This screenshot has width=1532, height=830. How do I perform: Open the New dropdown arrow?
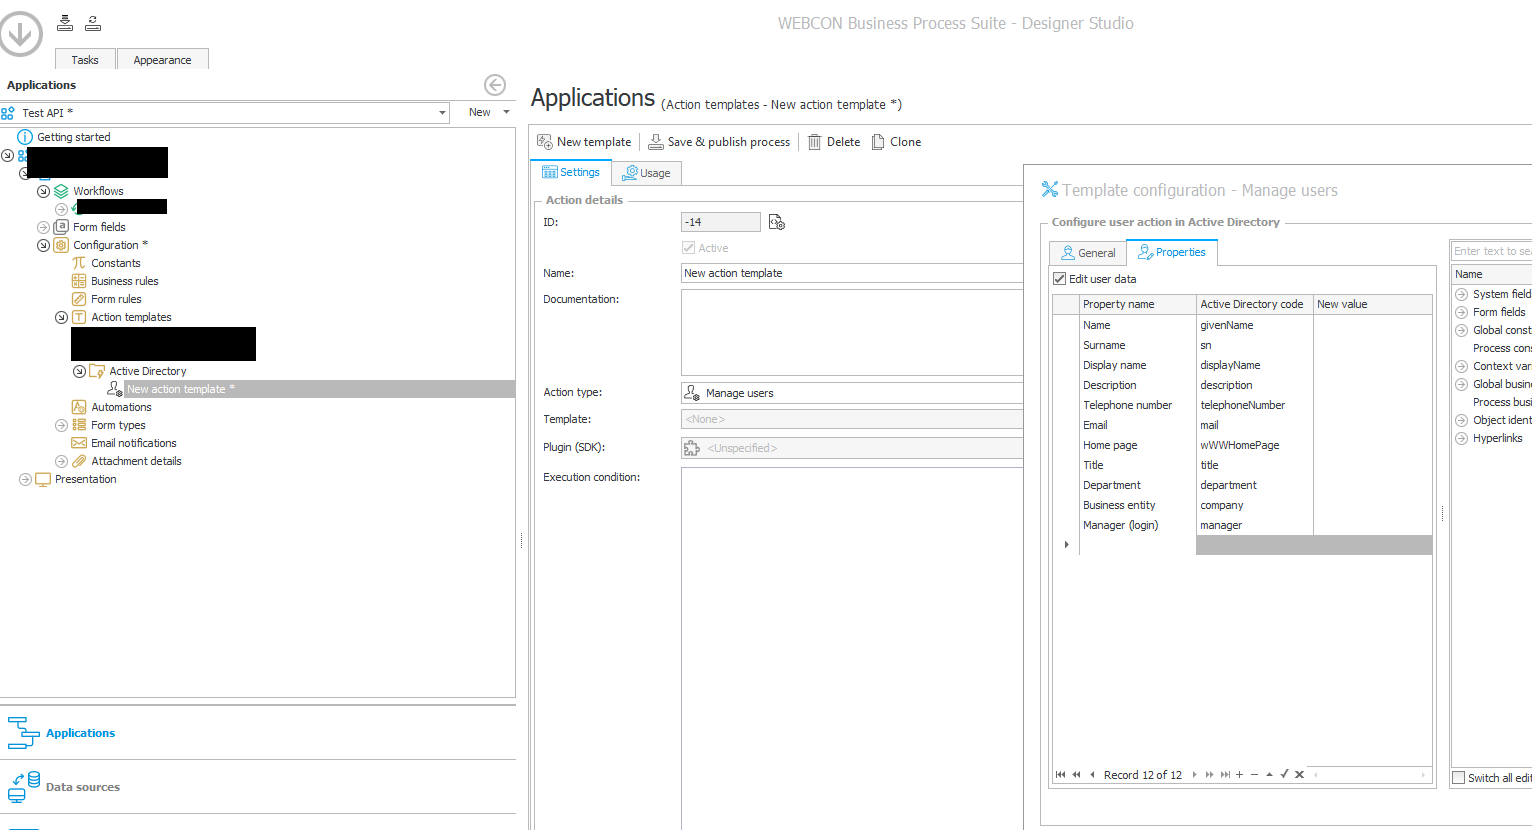pyautogui.click(x=506, y=112)
